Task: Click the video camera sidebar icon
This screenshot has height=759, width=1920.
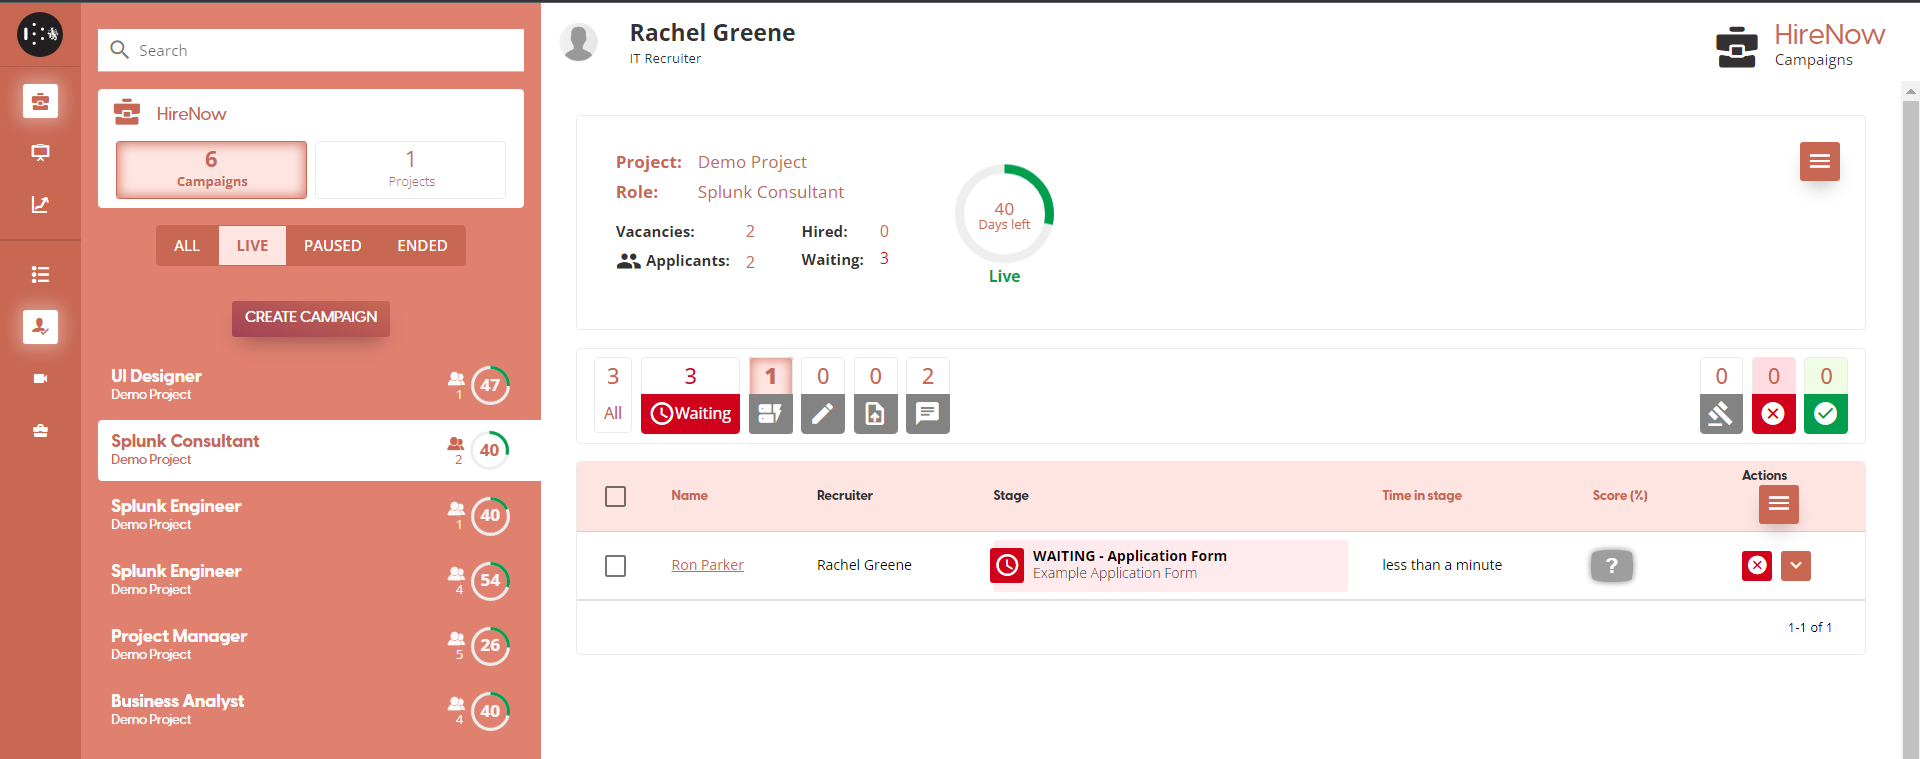Action: (x=40, y=379)
